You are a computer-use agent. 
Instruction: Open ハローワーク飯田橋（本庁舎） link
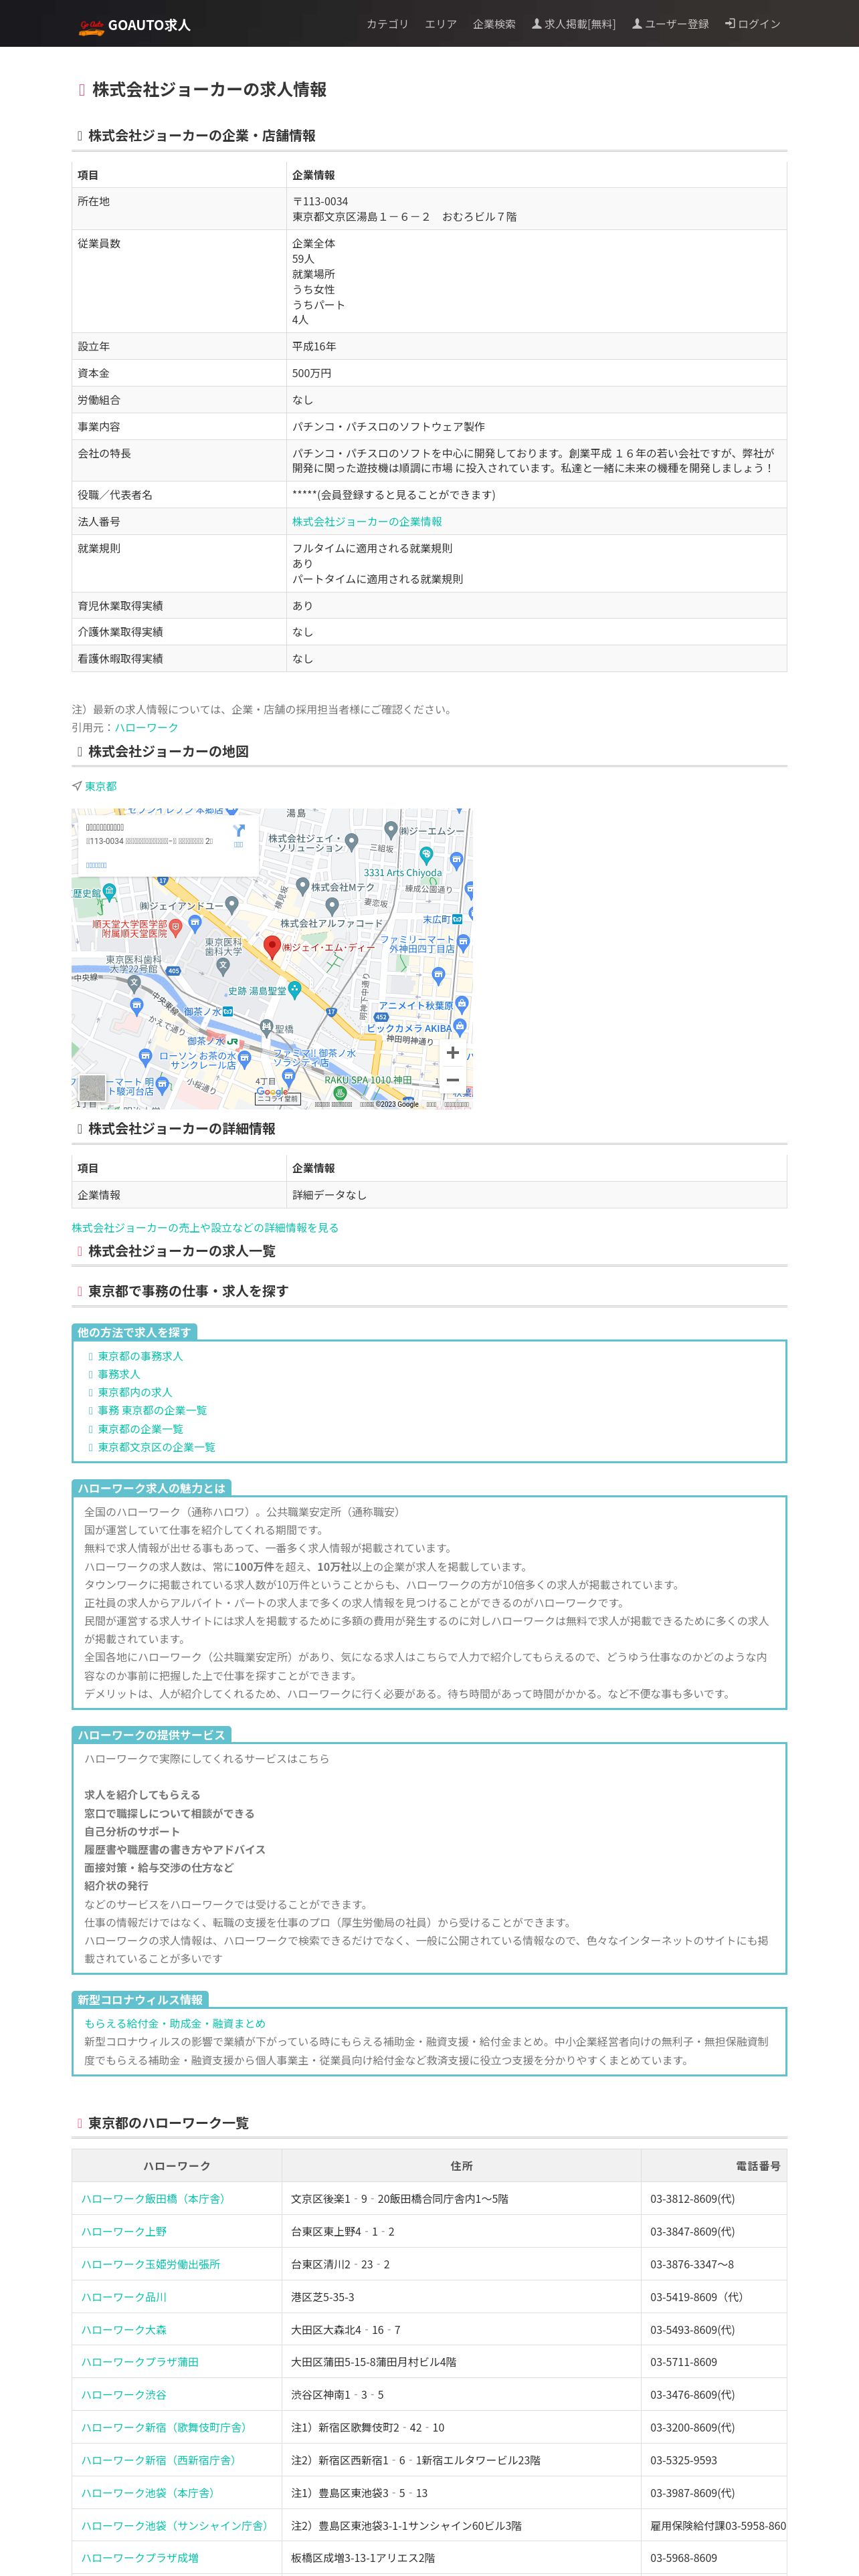[155, 2198]
